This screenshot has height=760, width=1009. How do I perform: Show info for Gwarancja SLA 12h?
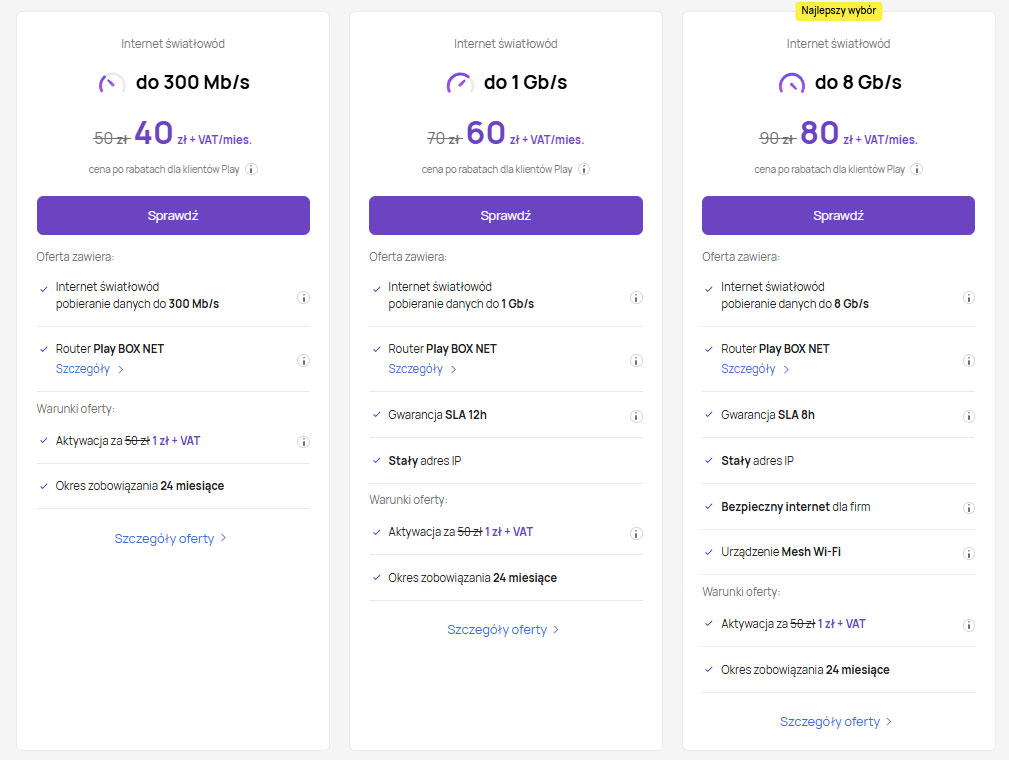[x=636, y=416]
